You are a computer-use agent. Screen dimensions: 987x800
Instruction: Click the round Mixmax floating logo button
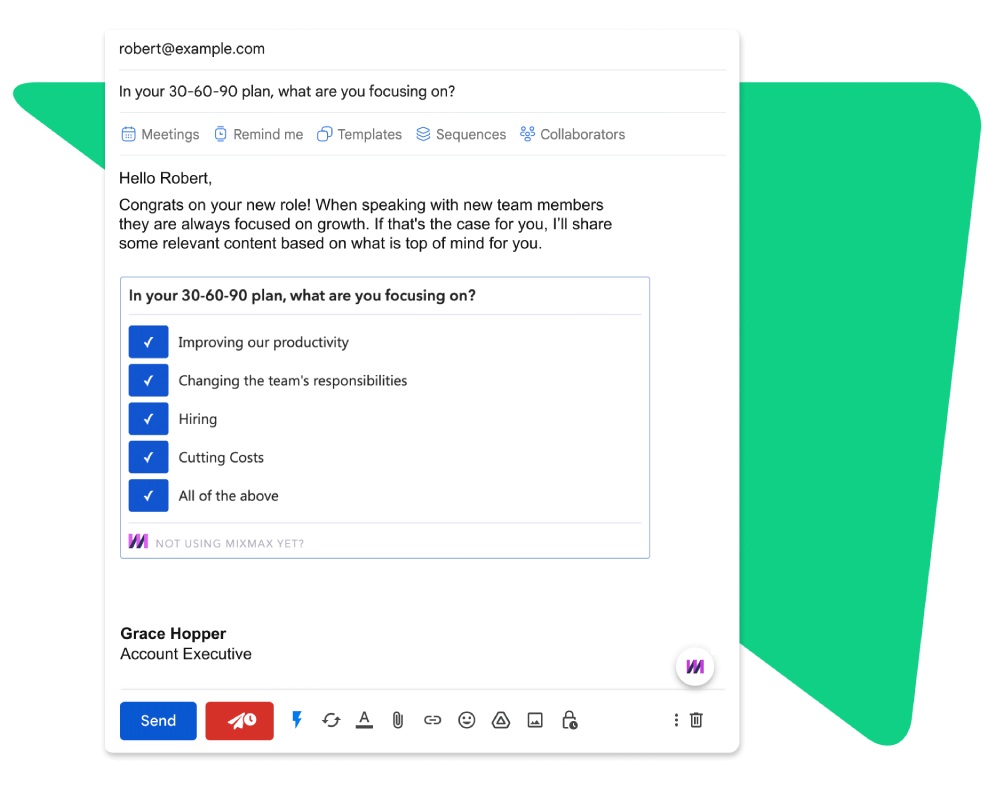click(x=695, y=667)
